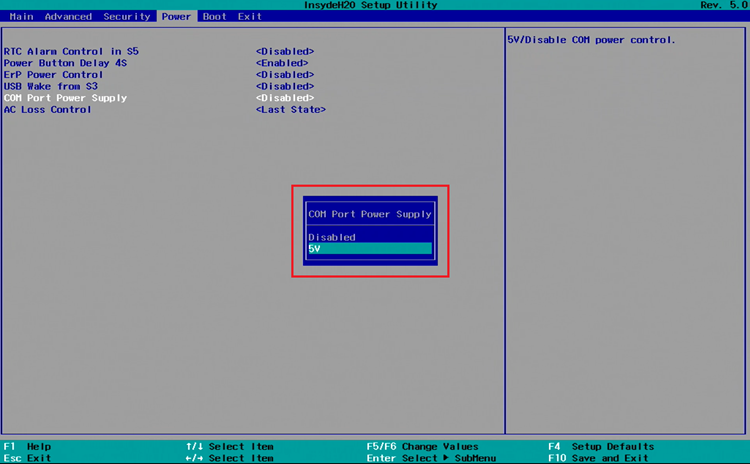Open the Exit tab
This screenshot has height=464, width=750.
(250, 16)
